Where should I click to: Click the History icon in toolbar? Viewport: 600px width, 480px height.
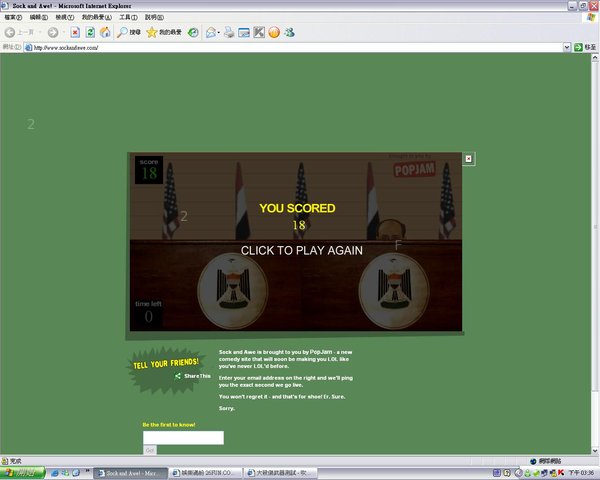pos(193,32)
